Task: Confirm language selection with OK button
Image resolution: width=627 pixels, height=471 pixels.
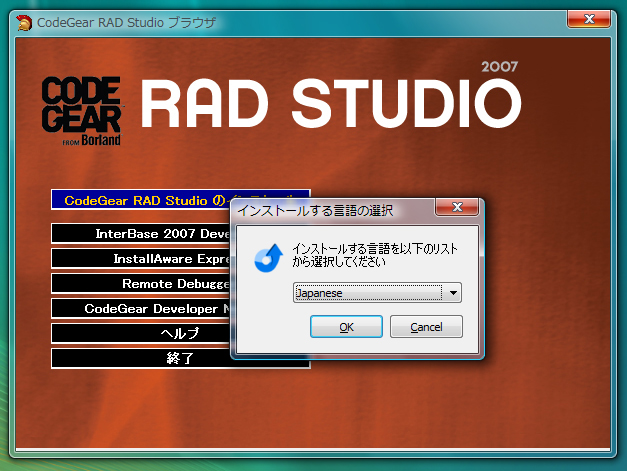Action: (346, 327)
